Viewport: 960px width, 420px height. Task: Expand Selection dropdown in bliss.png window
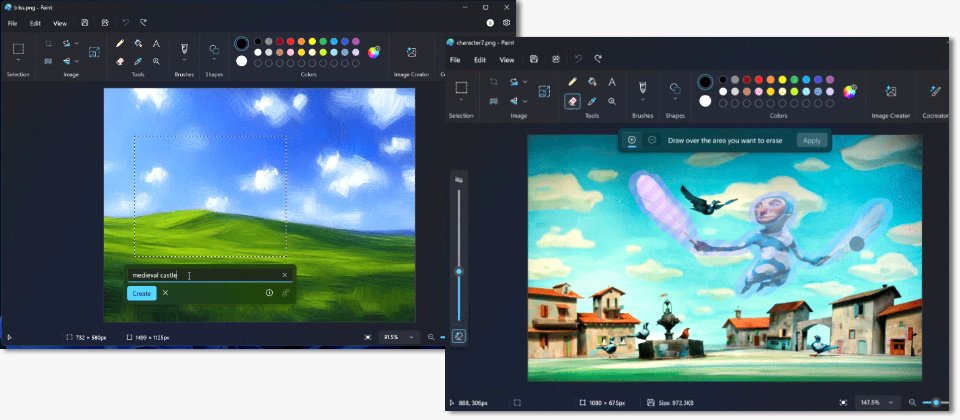(18, 60)
